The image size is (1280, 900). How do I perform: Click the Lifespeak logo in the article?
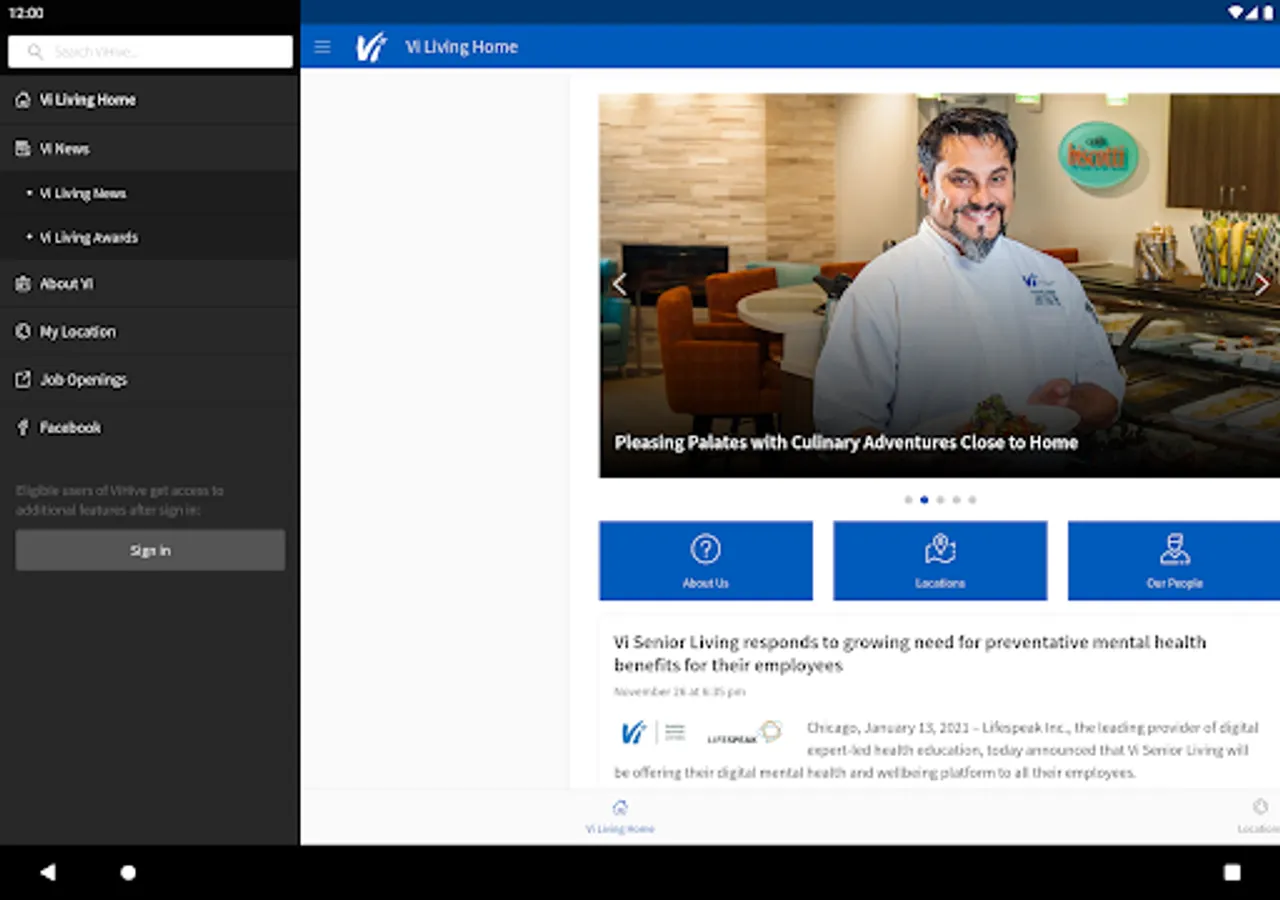(745, 733)
